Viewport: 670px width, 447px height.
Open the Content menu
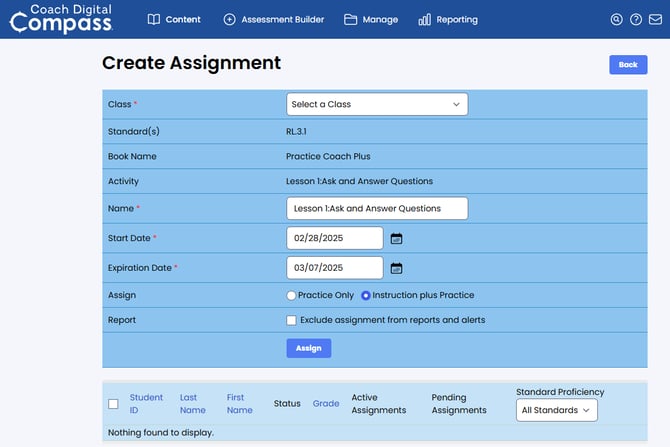174,19
